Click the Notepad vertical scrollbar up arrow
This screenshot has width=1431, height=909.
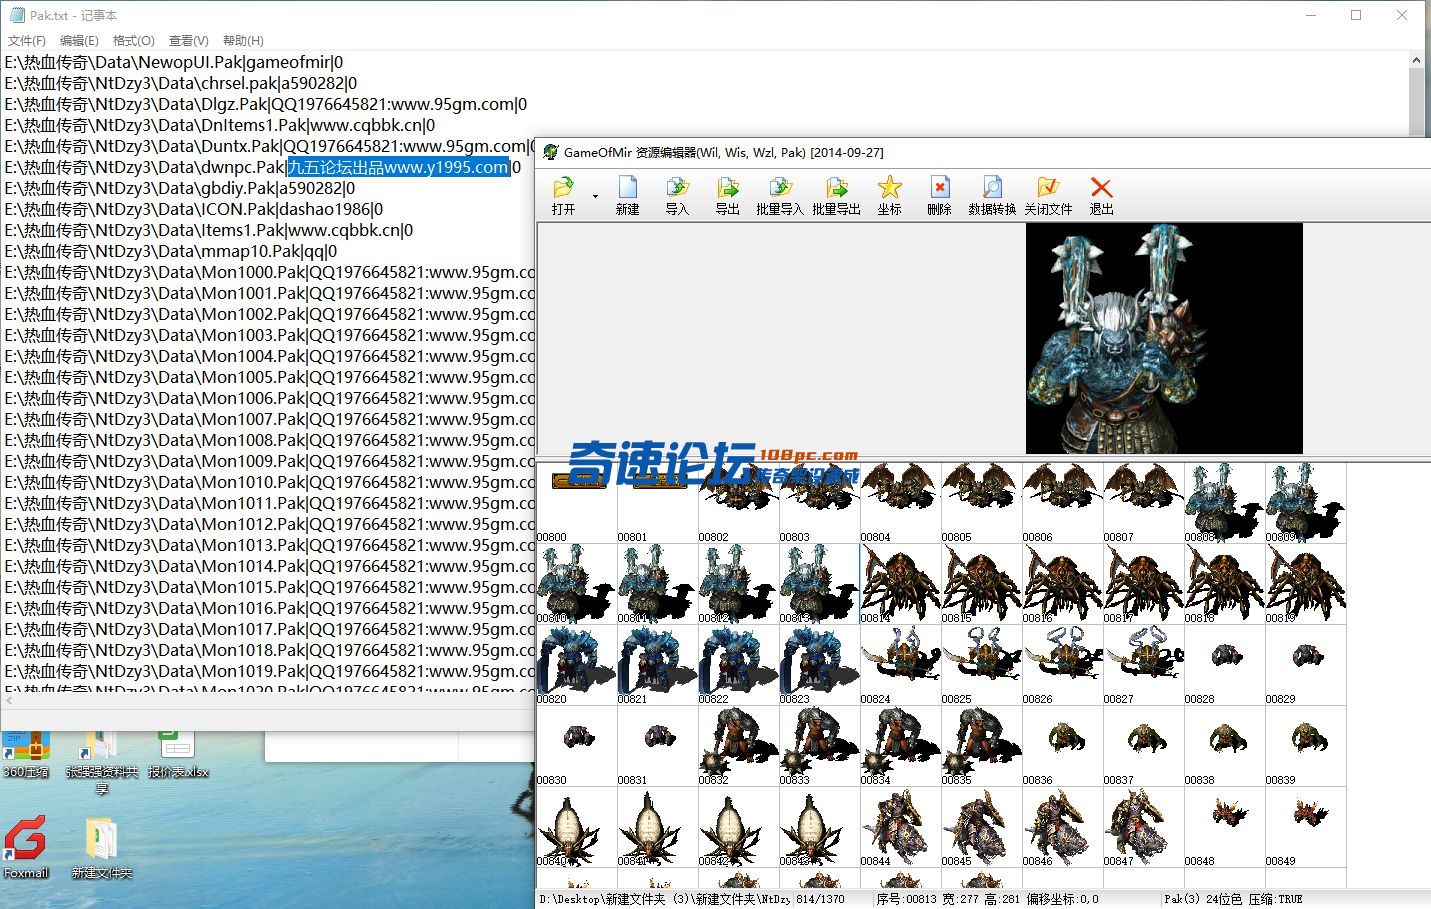pos(1416,60)
